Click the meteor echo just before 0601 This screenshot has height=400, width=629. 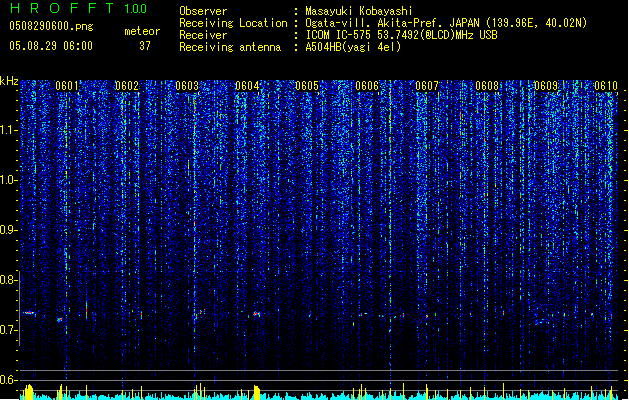(59, 320)
